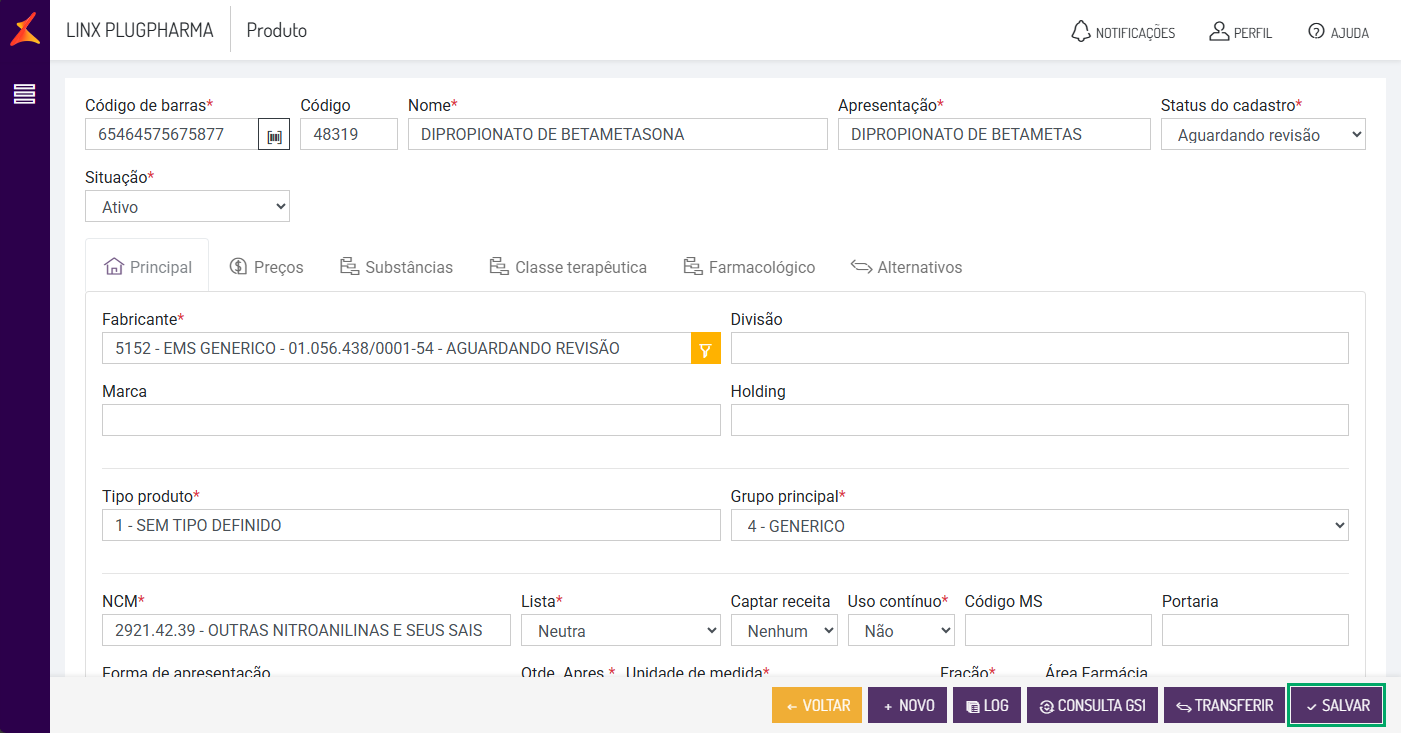This screenshot has height=733, width=1401.
Task: Click the Voltar button
Action: 817,705
